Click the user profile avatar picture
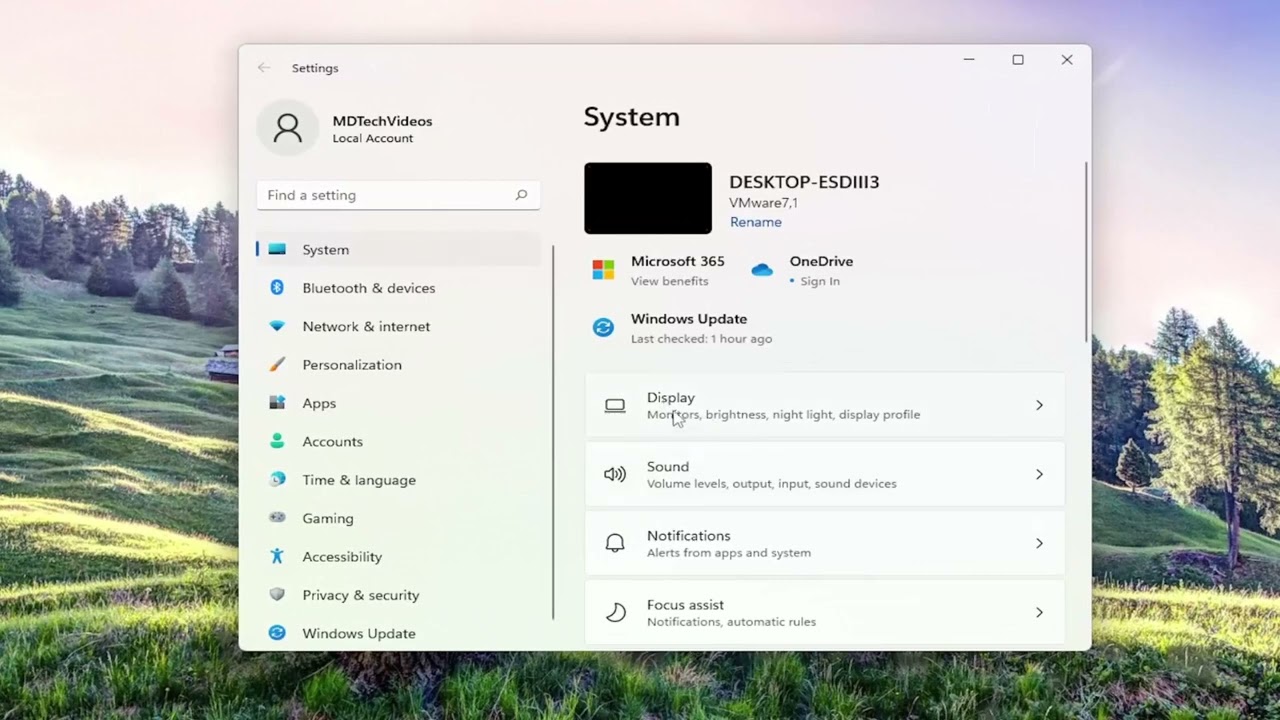Viewport: 1280px width, 720px height. (x=288, y=128)
